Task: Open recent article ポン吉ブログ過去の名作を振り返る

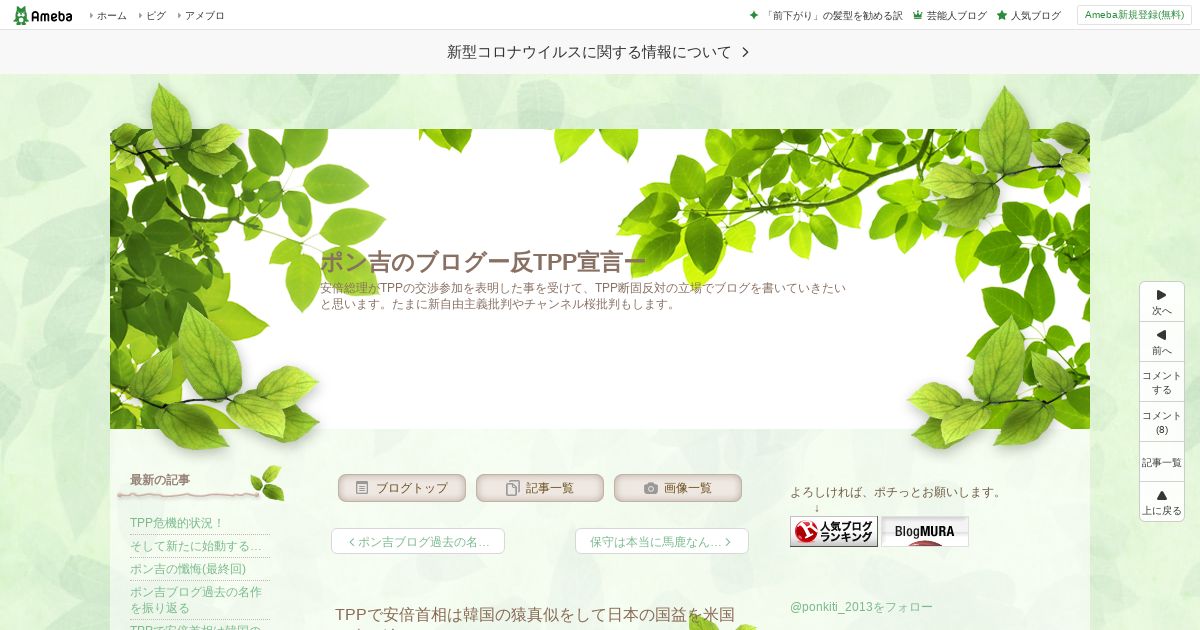Action: tap(196, 600)
